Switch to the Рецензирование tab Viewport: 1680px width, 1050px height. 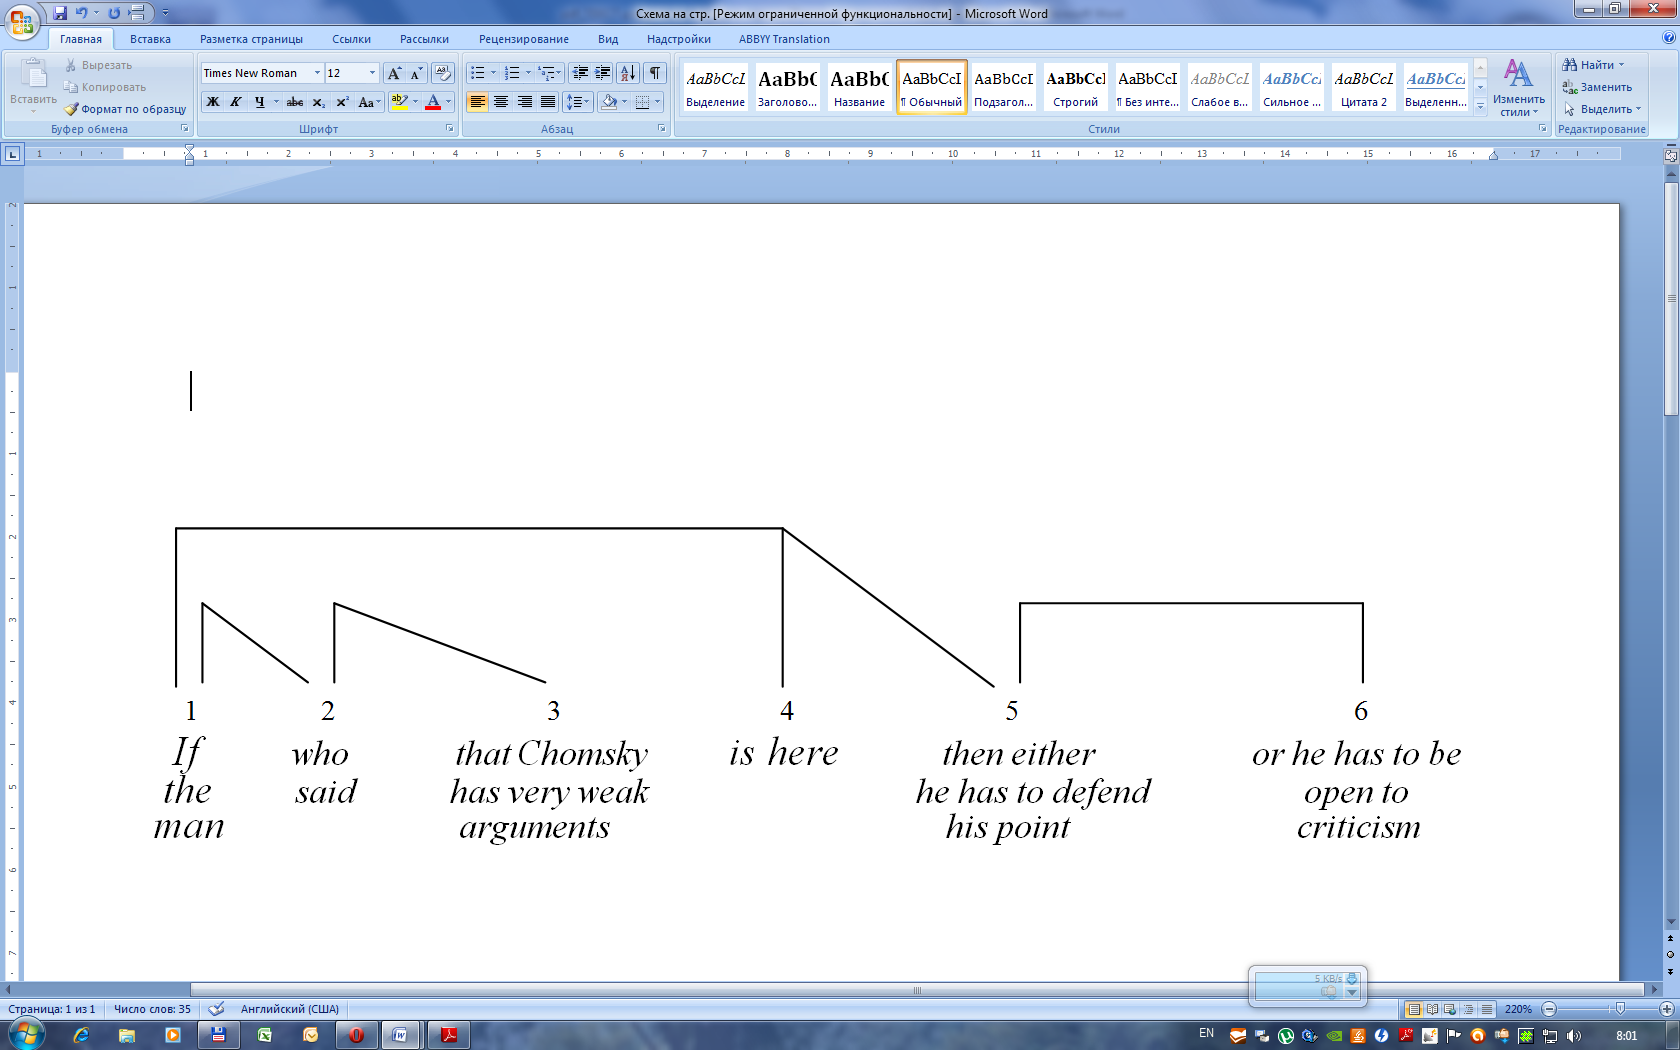[523, 39]
